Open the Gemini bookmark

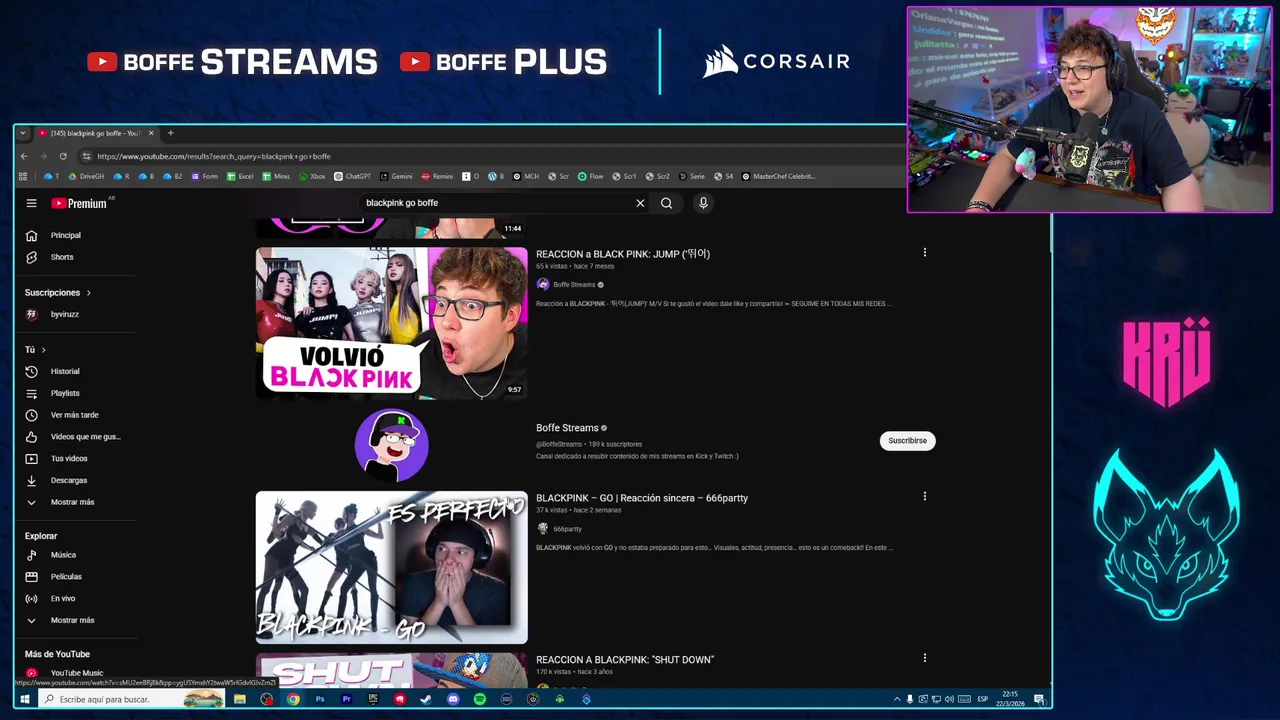coord(395,176)
